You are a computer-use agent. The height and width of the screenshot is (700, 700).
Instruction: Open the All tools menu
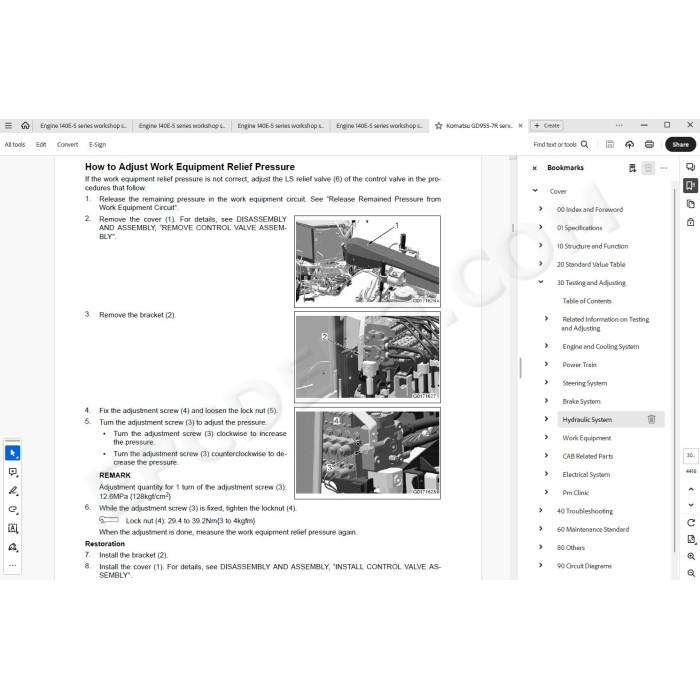(x=15, y=144)
